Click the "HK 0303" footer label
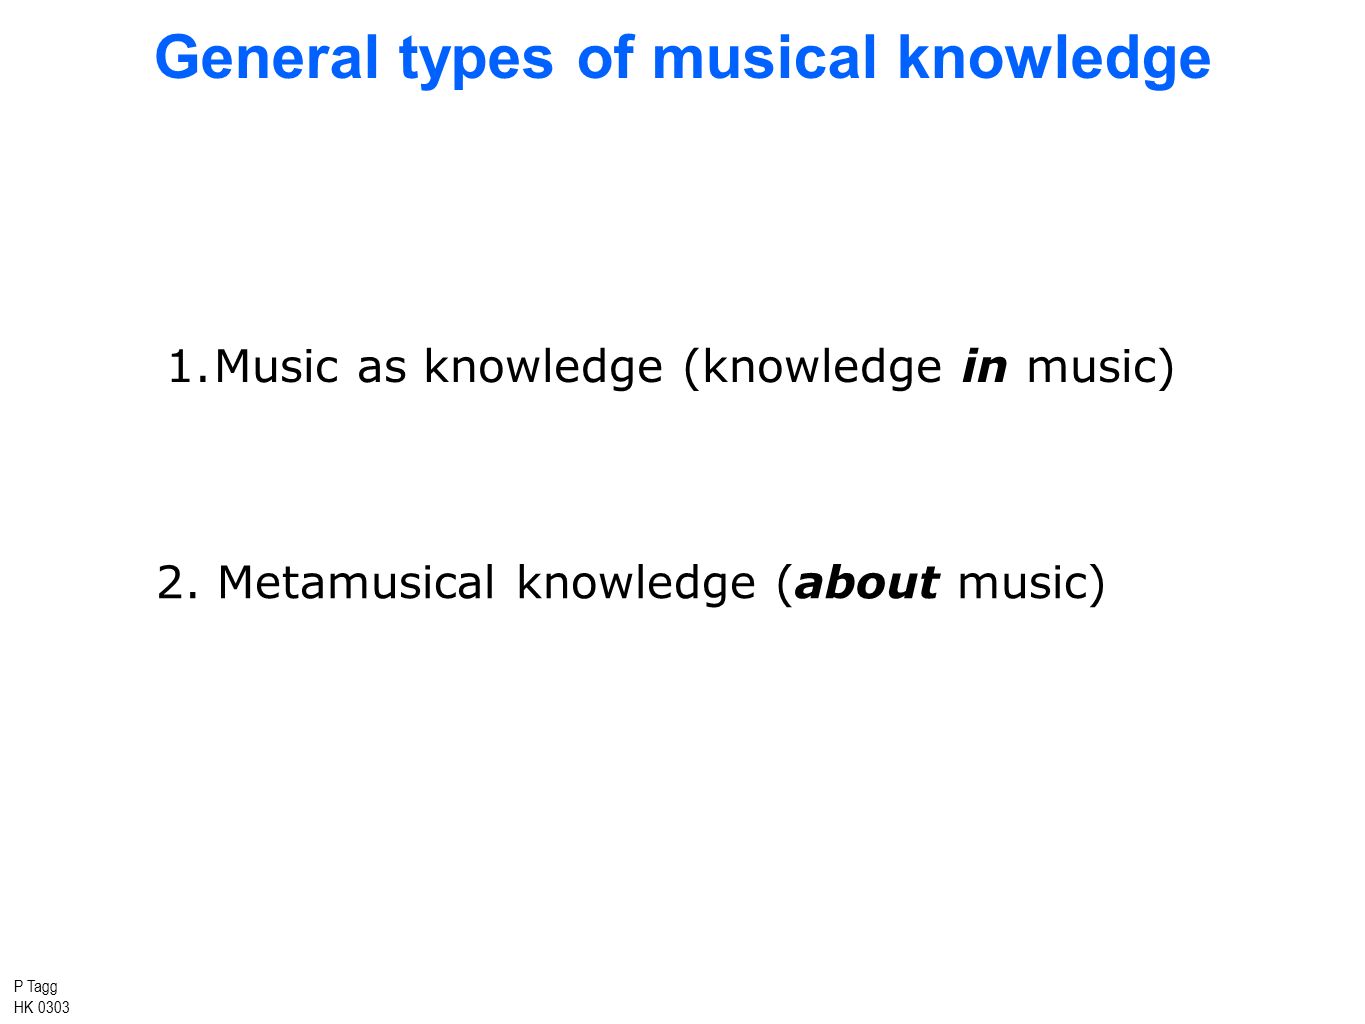 42,1007
